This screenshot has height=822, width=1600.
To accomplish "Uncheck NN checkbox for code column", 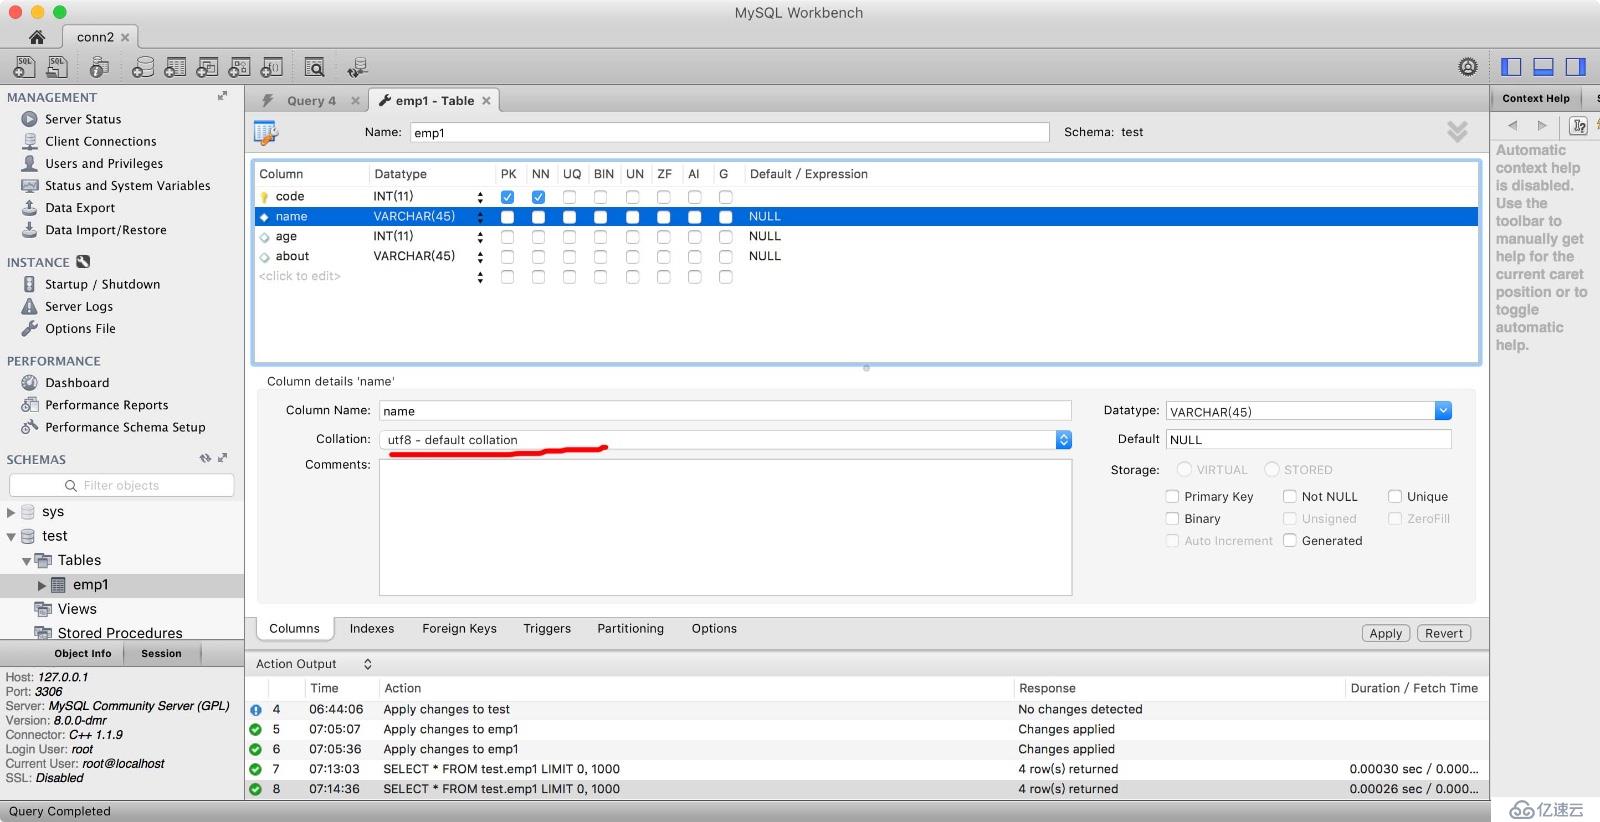I will click(x=538, y=197).
